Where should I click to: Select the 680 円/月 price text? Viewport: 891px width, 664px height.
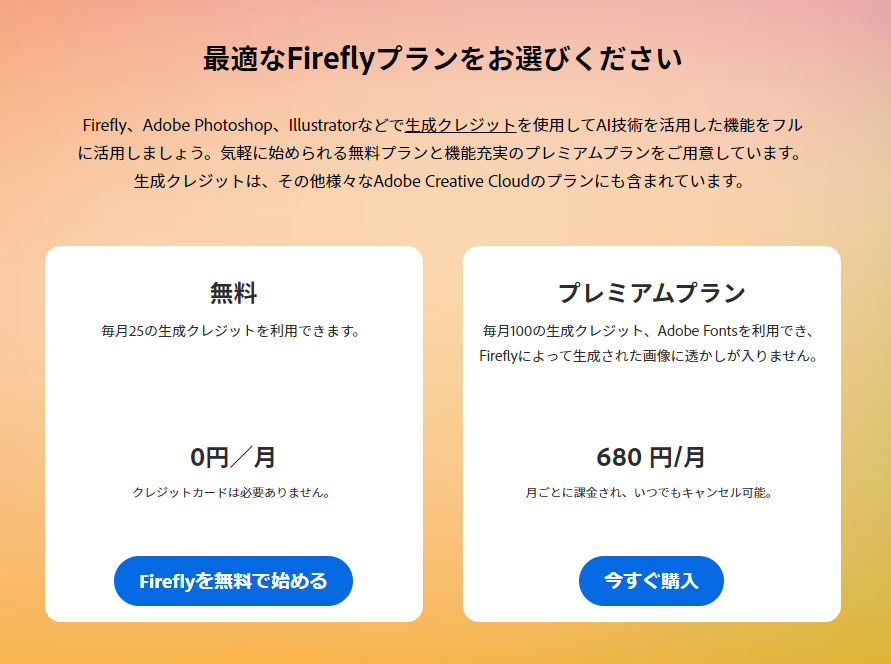(651, 457)
